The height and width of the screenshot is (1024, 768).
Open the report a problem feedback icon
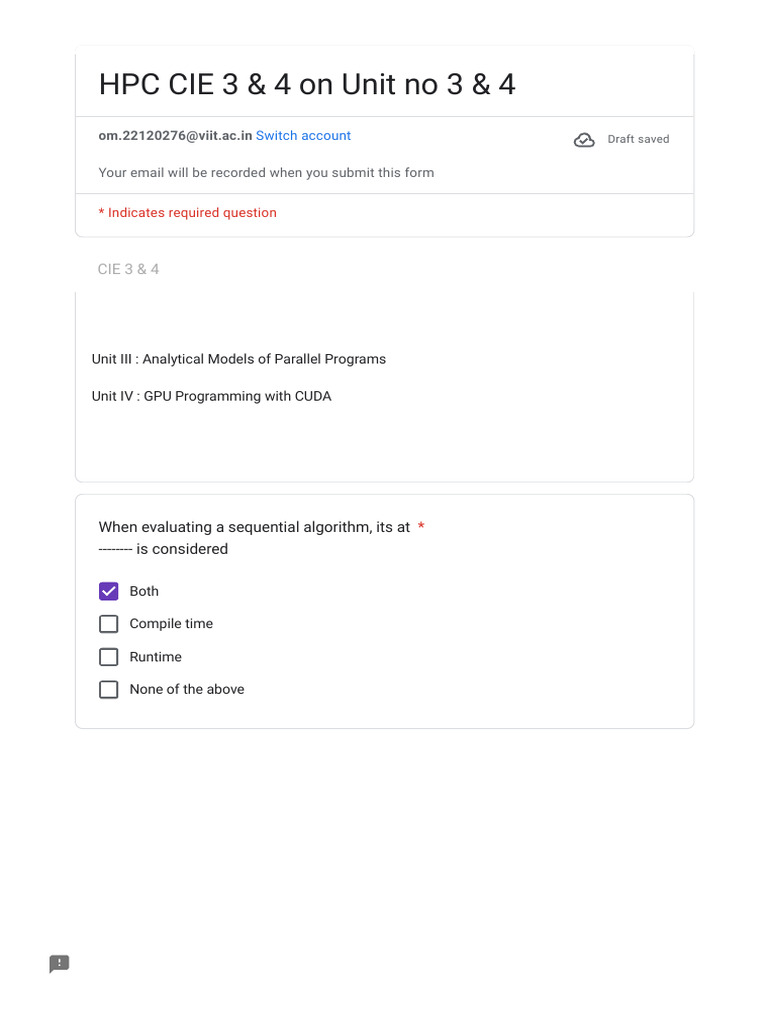point(59,964)
